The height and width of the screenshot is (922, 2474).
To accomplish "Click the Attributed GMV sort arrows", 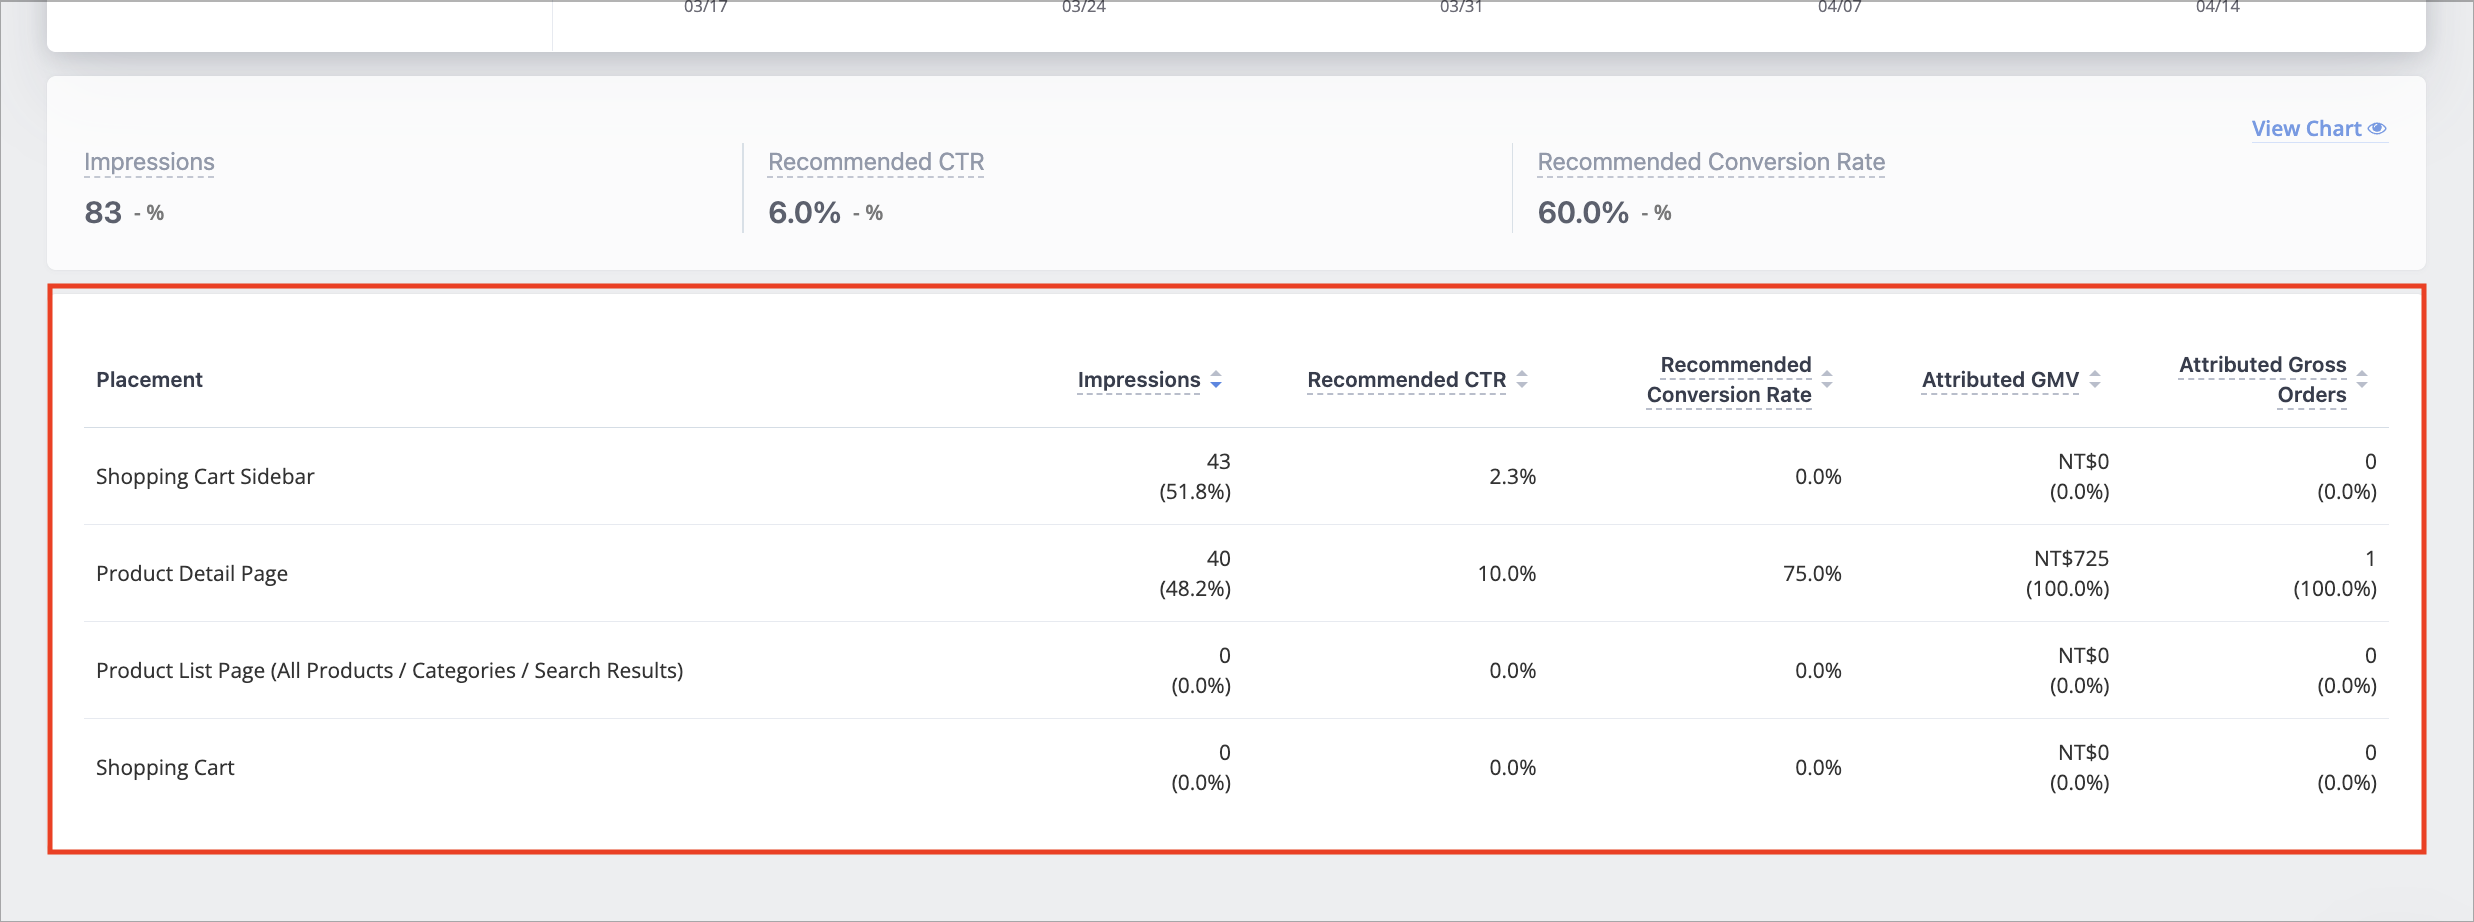I will (x=2095, y=380).
